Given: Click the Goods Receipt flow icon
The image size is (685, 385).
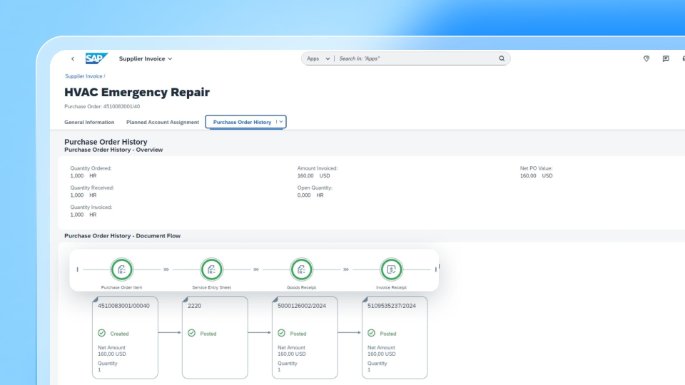Looking at the screenshot, I should click(301, 269).
